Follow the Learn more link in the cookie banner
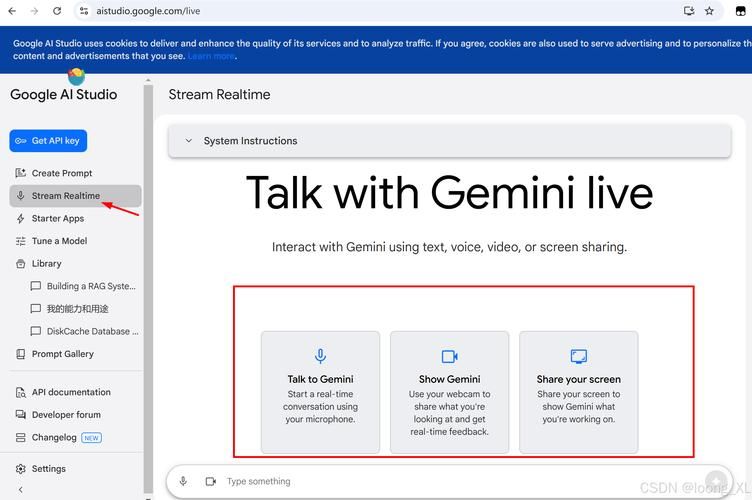 (x=211, y=57)
